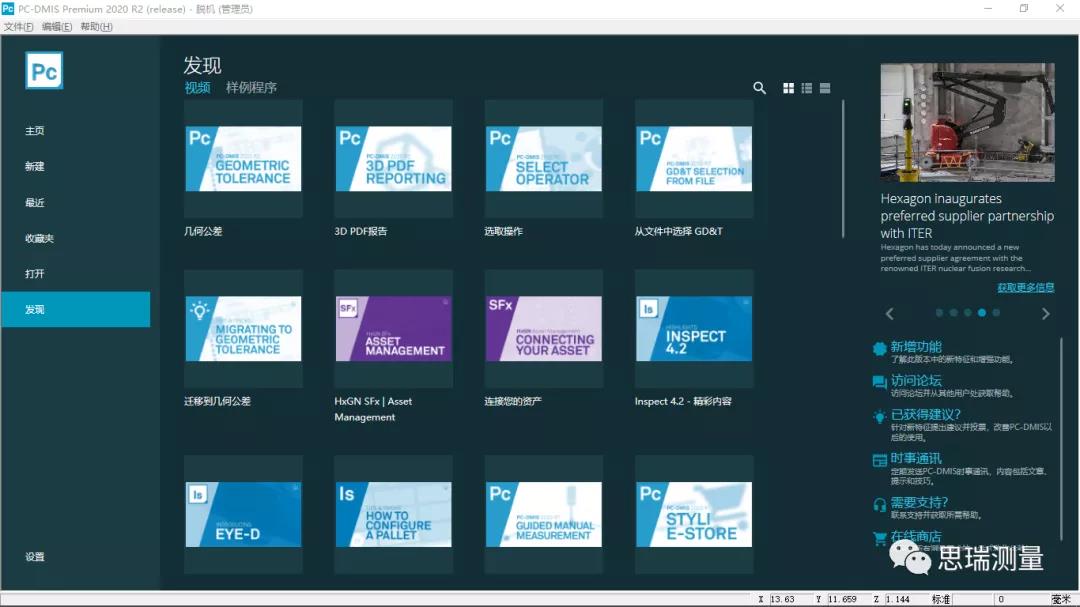Switch to the bulleted list view icon
This screenshot has width=1080, height=607.
point(807,88)
